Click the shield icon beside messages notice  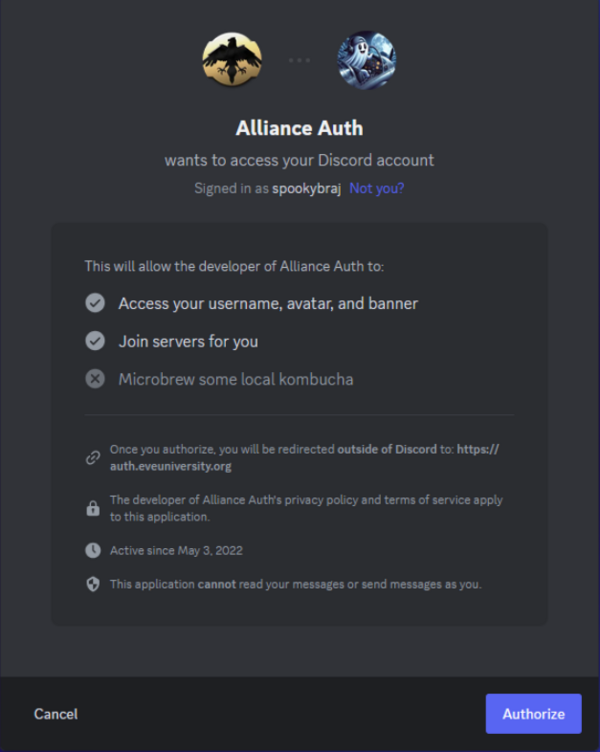pos(93,584)
